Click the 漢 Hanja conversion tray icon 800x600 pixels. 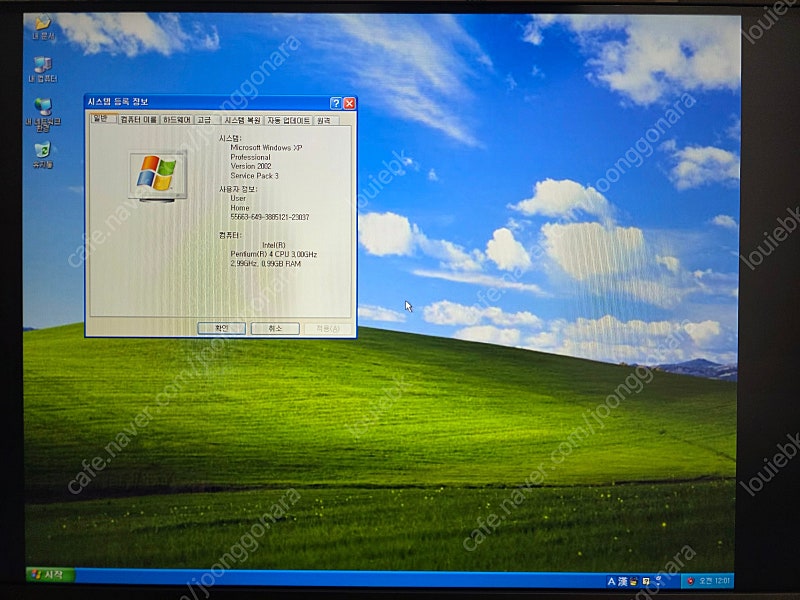click(622, 581)
